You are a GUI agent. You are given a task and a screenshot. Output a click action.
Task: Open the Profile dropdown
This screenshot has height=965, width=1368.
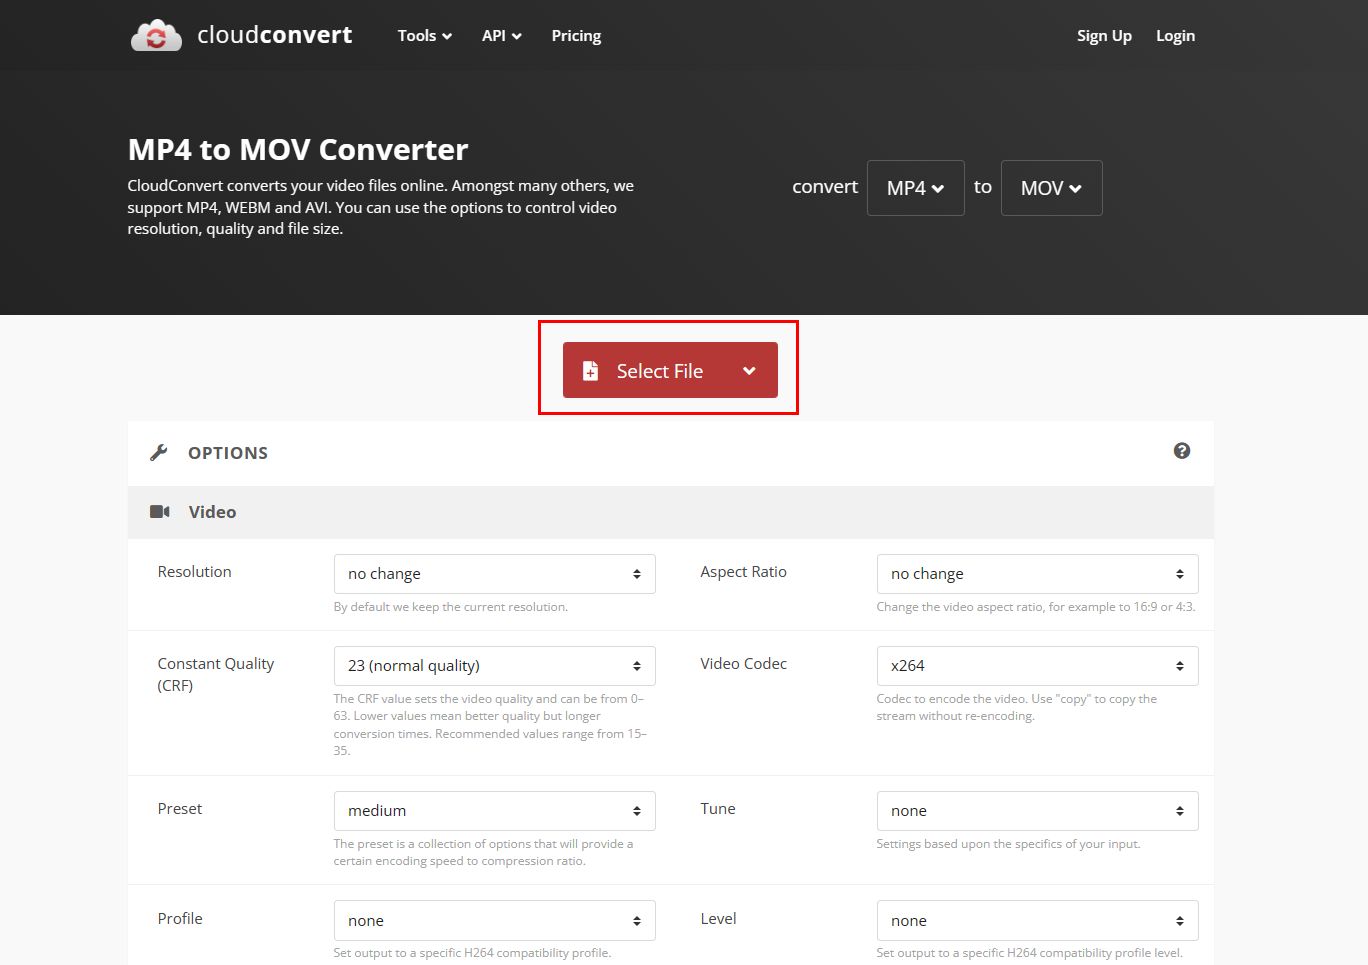click(x=495, y=921)
